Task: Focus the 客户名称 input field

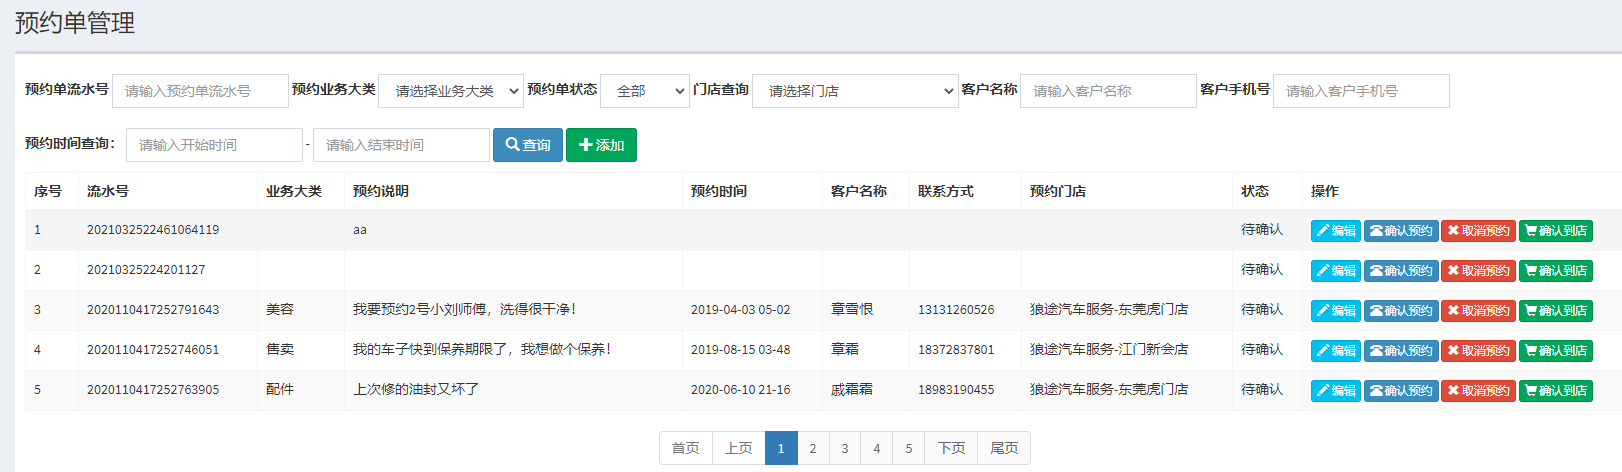Action: tap(1108, 91)
